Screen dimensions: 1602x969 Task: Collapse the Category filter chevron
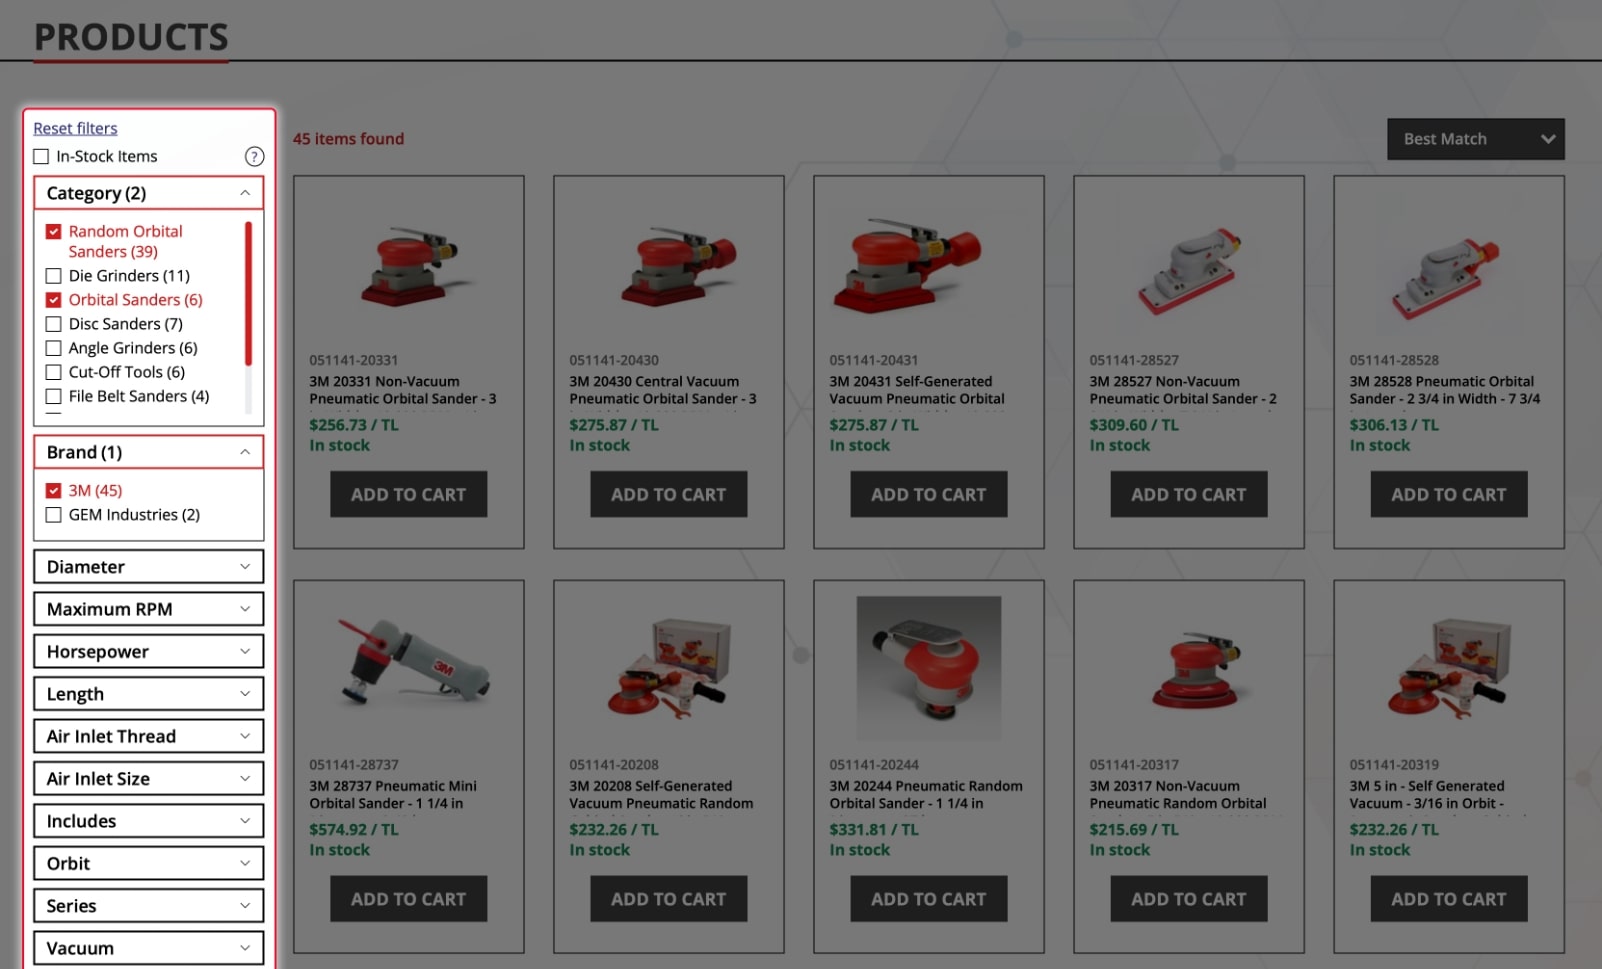245,193
